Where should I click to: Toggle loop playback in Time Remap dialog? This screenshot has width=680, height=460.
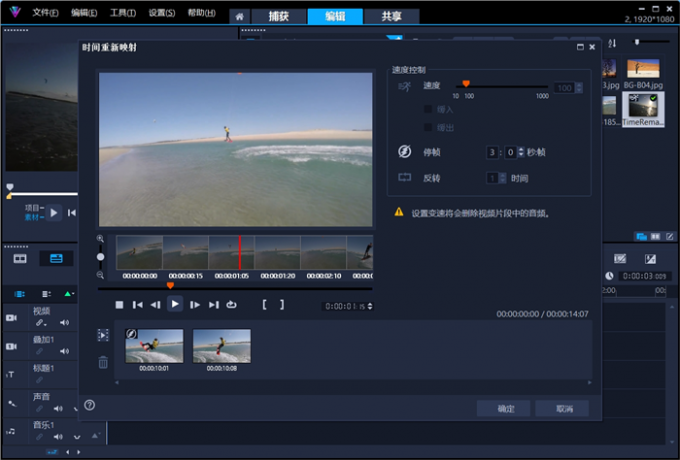click(232, 305)
